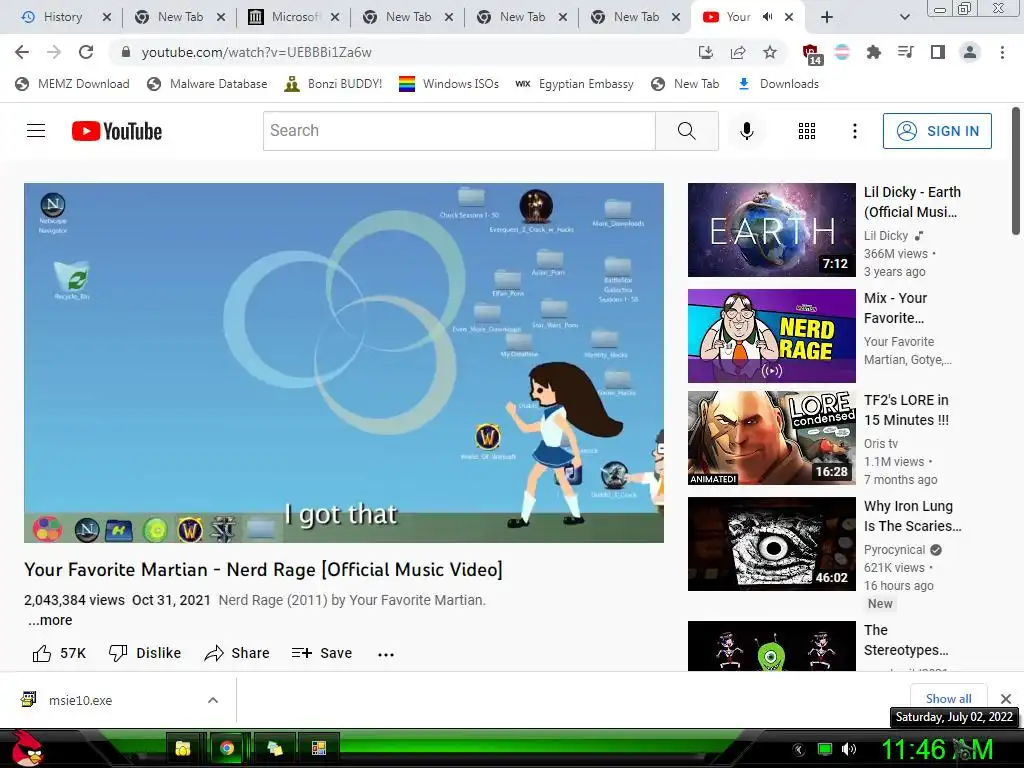The height and width of the screenshot is (768, 1024).
Task: Open the Bonzi BUDDY! bookmark
Action: pyautogui.click(x=334, y=84)
